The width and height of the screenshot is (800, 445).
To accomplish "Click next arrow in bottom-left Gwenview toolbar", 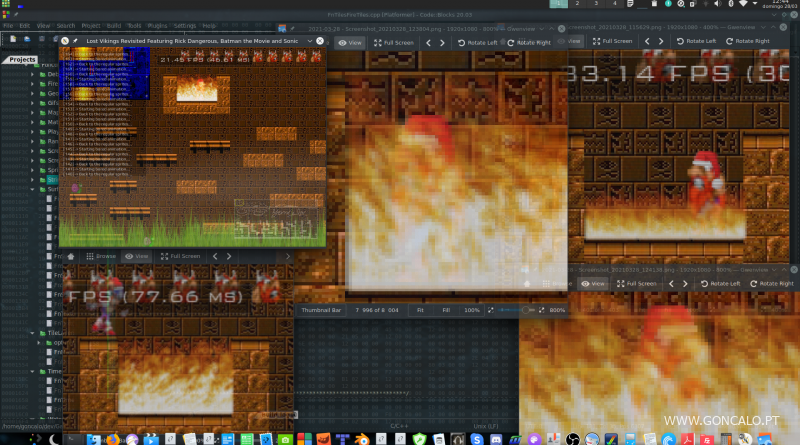I will (229, 256).
